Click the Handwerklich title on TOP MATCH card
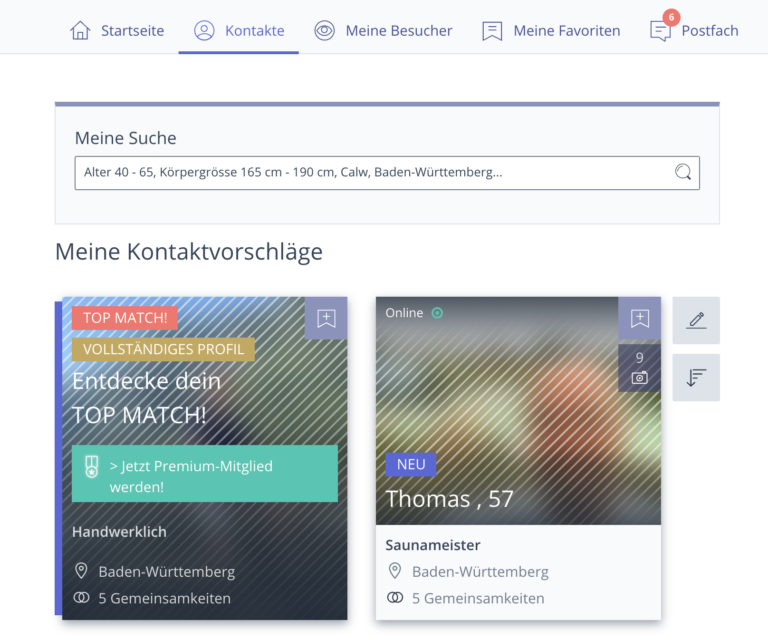 (x=119, y=532)
